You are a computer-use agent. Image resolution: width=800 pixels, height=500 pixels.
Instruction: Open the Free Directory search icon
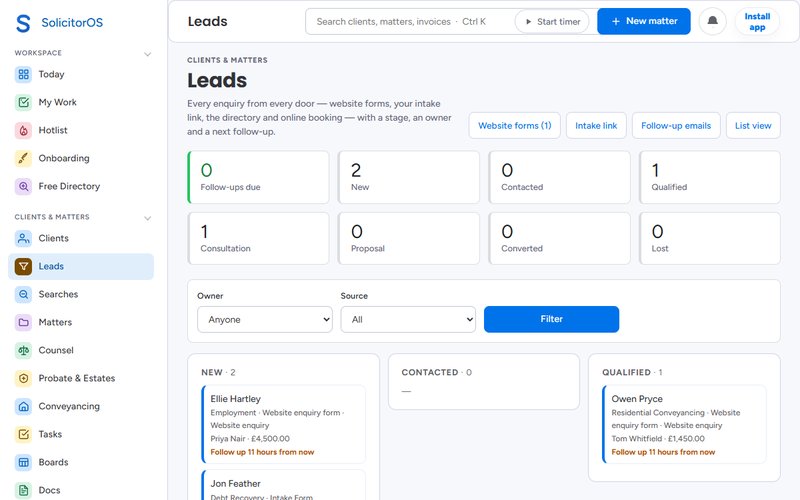pyautogui.click(x=23, y=187)
